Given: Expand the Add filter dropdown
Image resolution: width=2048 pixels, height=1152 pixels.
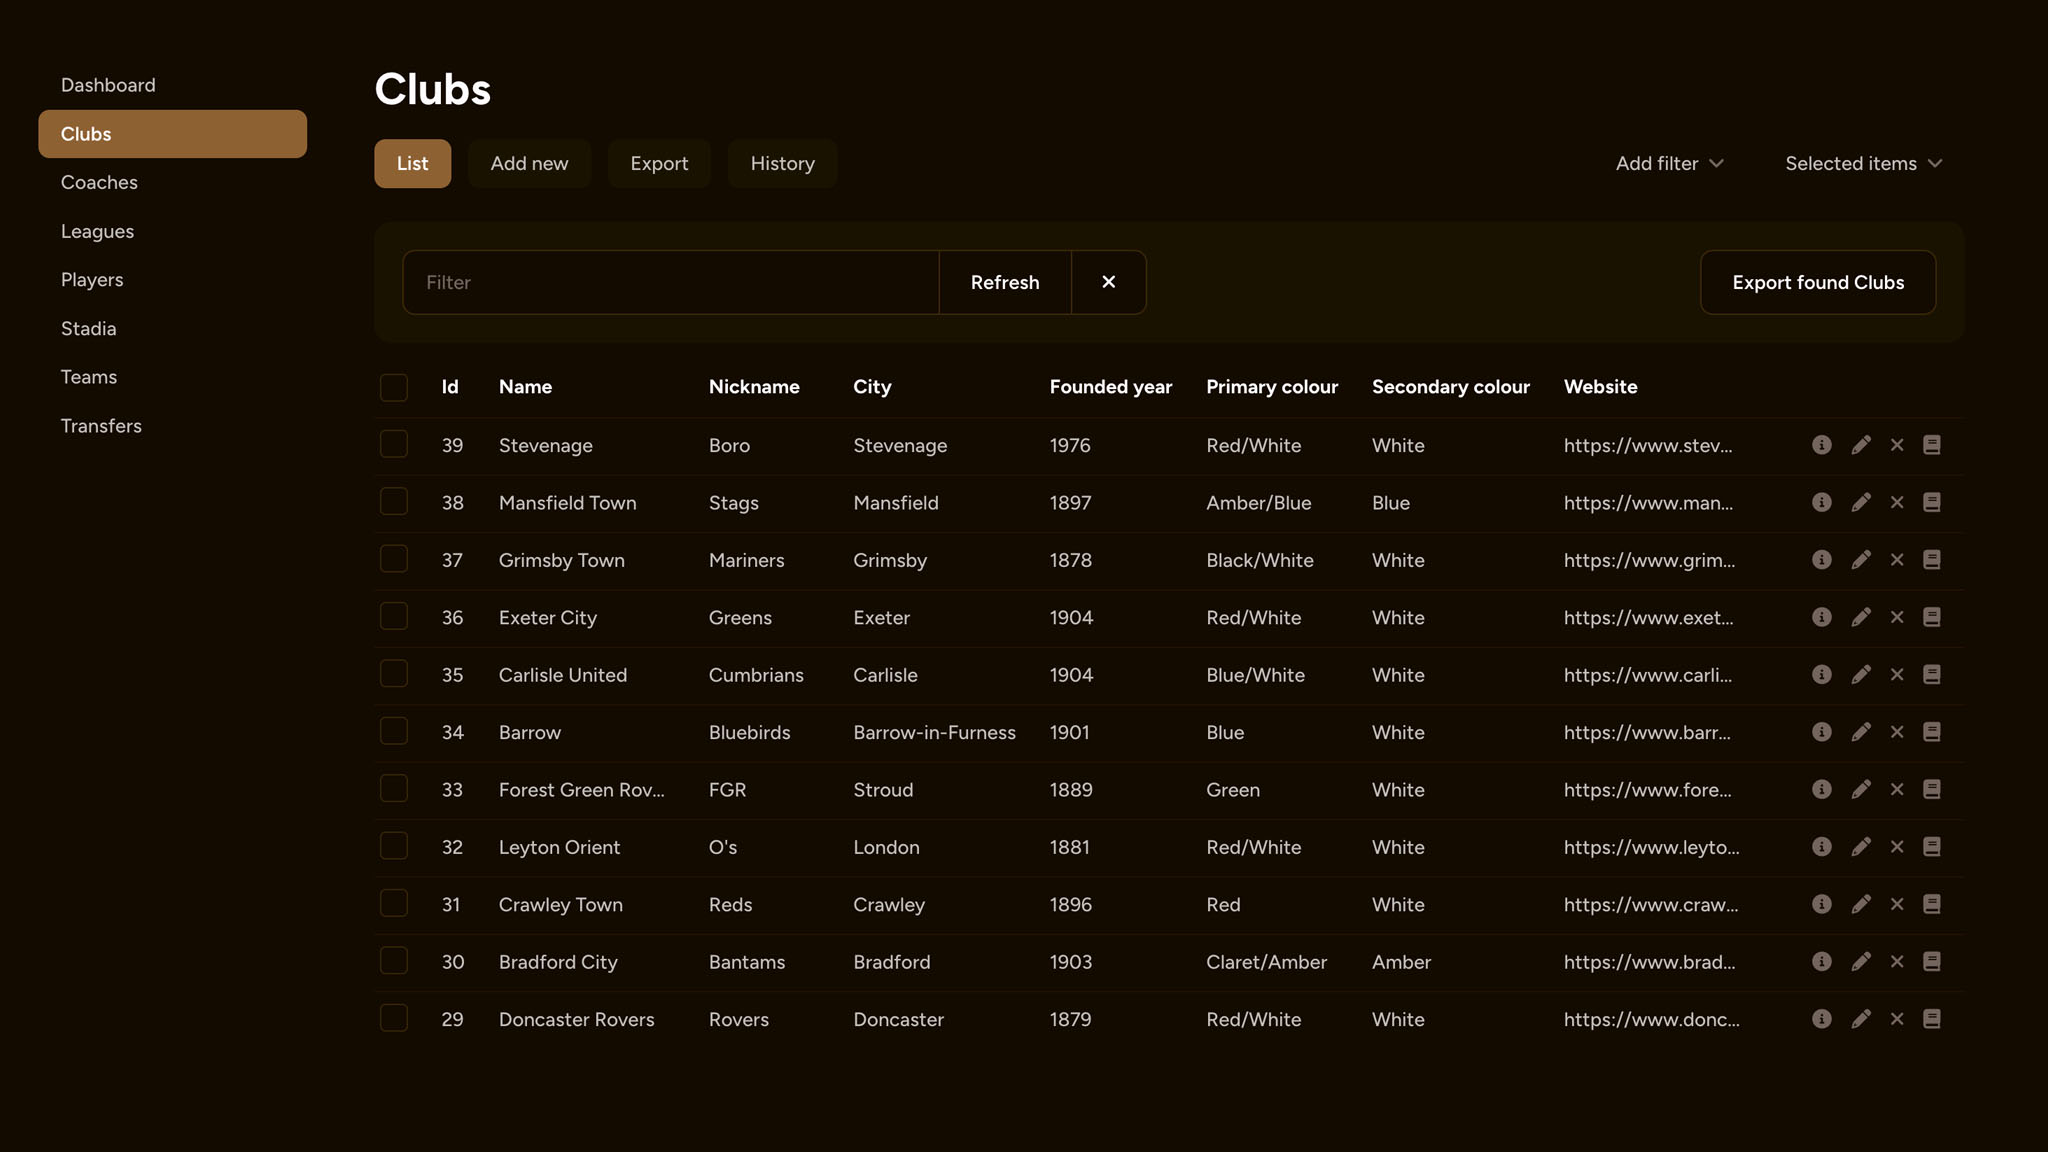Looking at the screenshot, I should tap(1669, 163).
